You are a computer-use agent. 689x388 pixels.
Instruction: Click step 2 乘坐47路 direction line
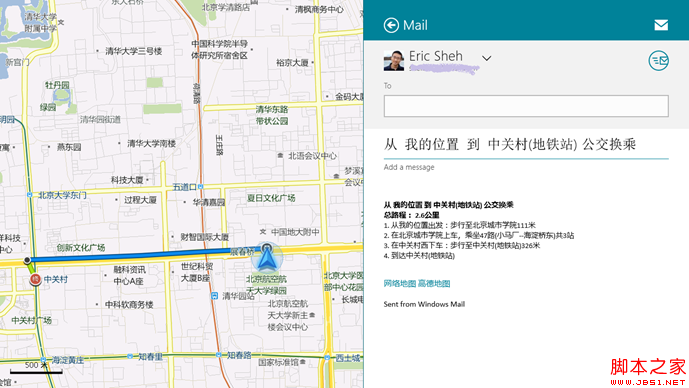click(x=479, y=236)
